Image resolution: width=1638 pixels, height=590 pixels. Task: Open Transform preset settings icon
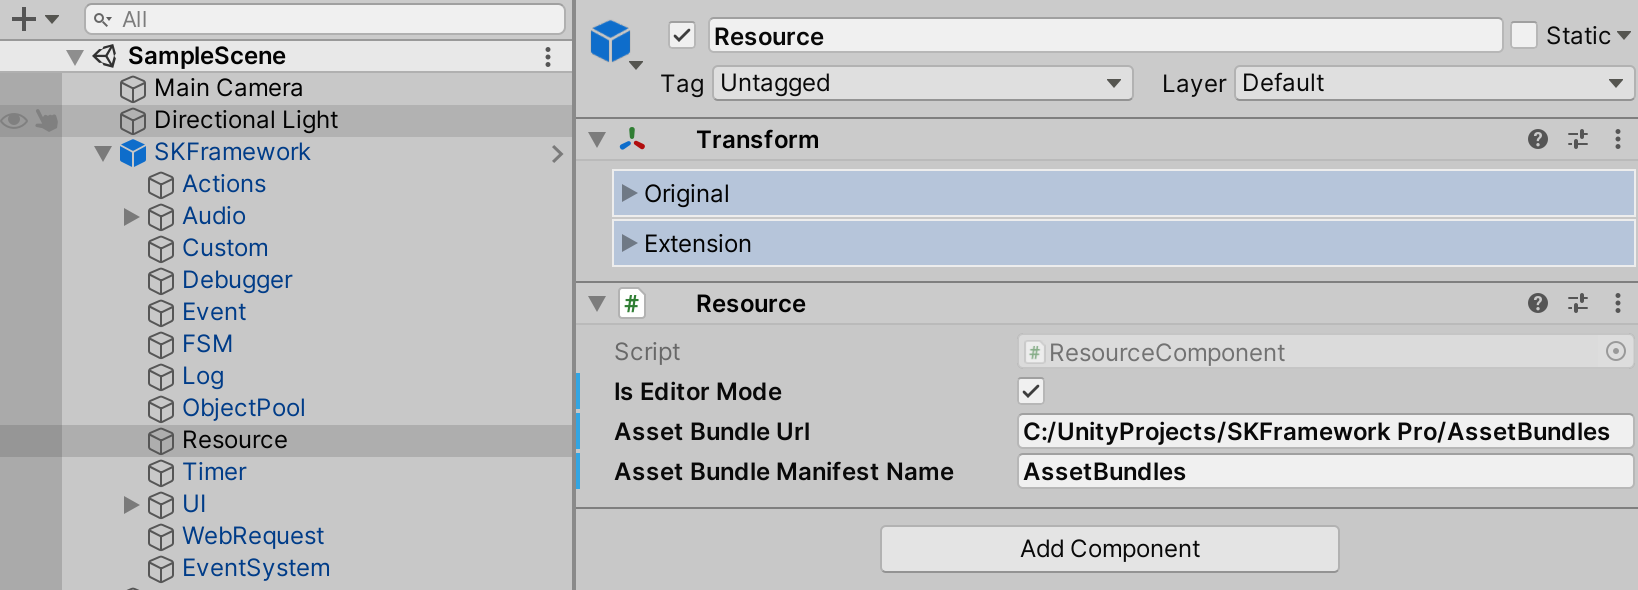(x=1578, y=140)
